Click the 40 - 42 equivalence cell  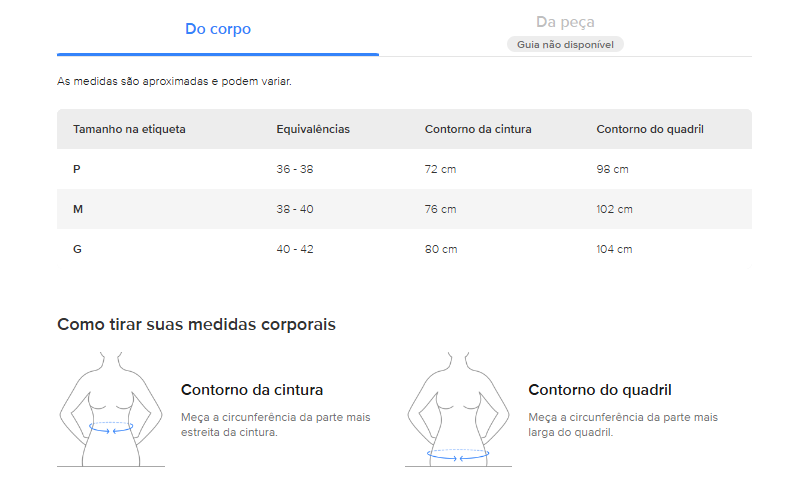point(295,249)
